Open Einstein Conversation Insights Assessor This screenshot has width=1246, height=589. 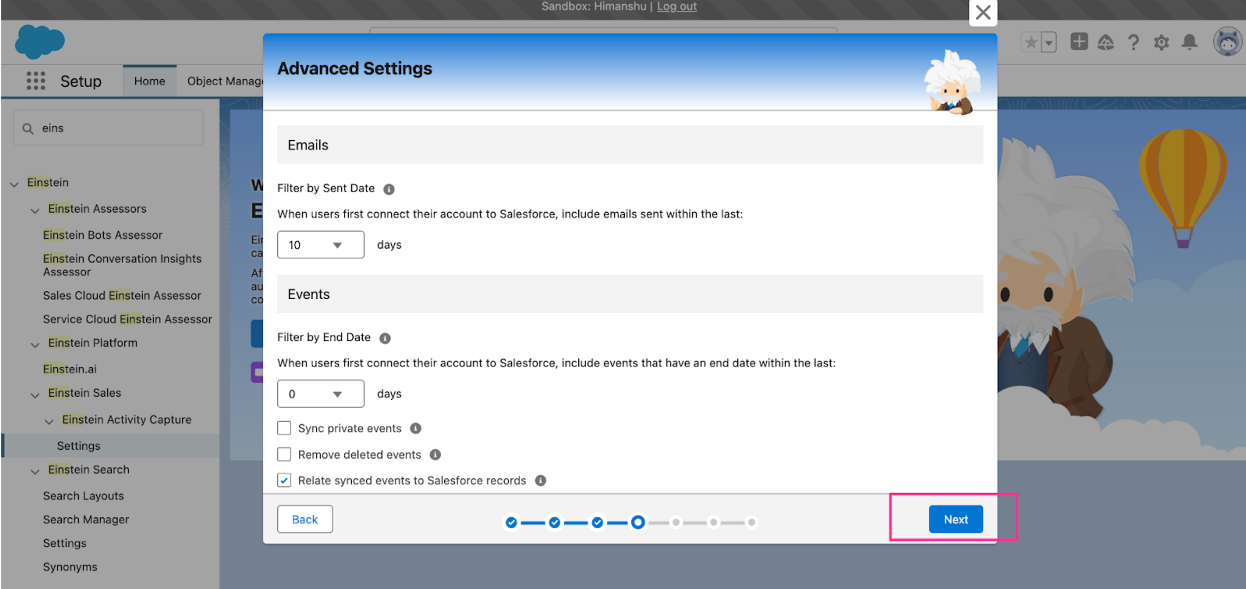pos(122,265)
